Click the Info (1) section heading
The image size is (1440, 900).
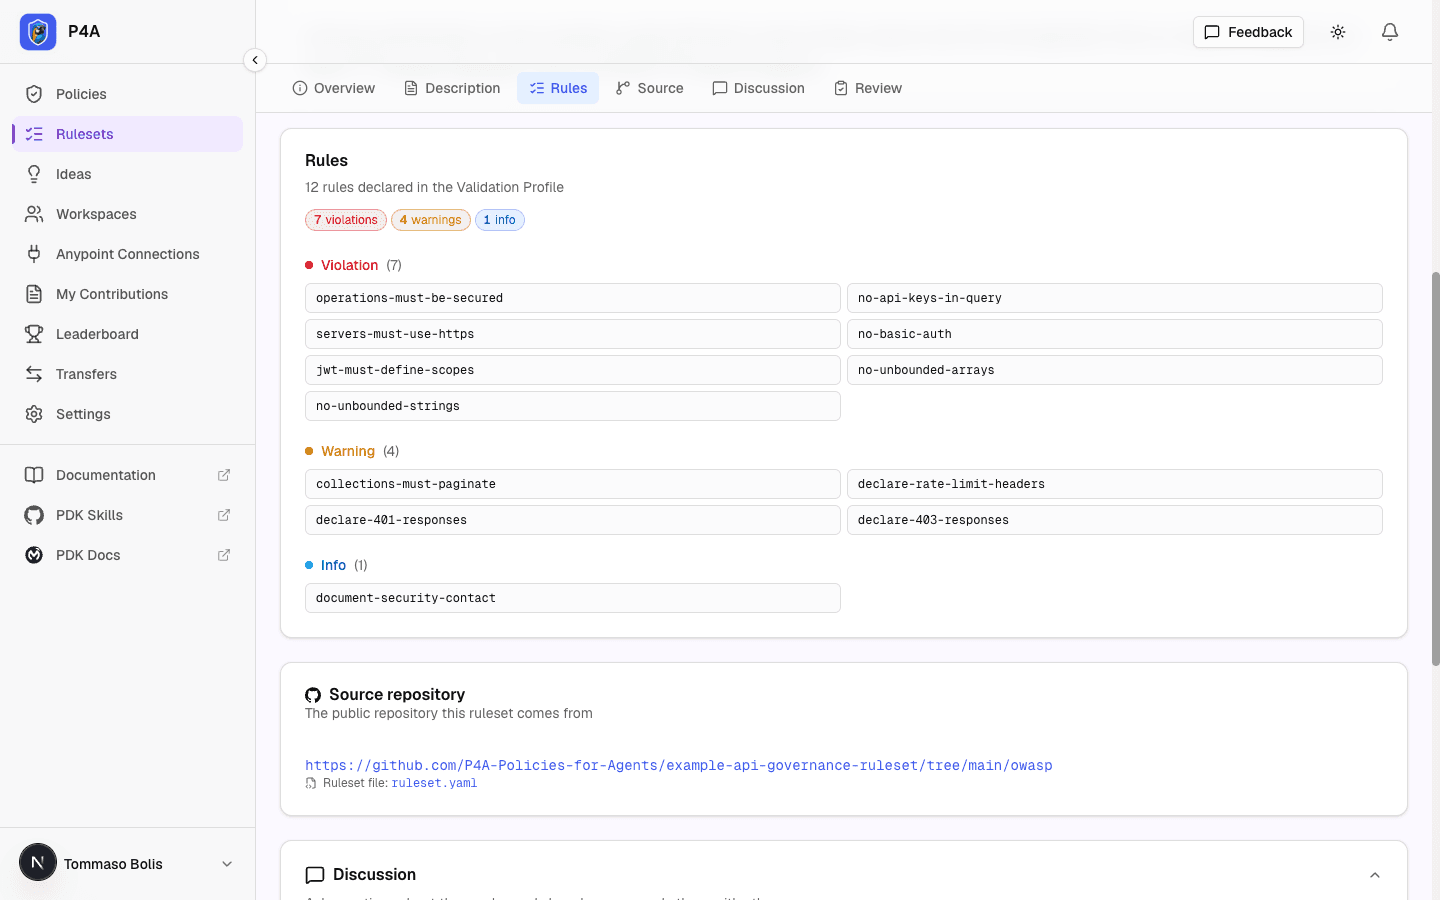click(336, 565)
